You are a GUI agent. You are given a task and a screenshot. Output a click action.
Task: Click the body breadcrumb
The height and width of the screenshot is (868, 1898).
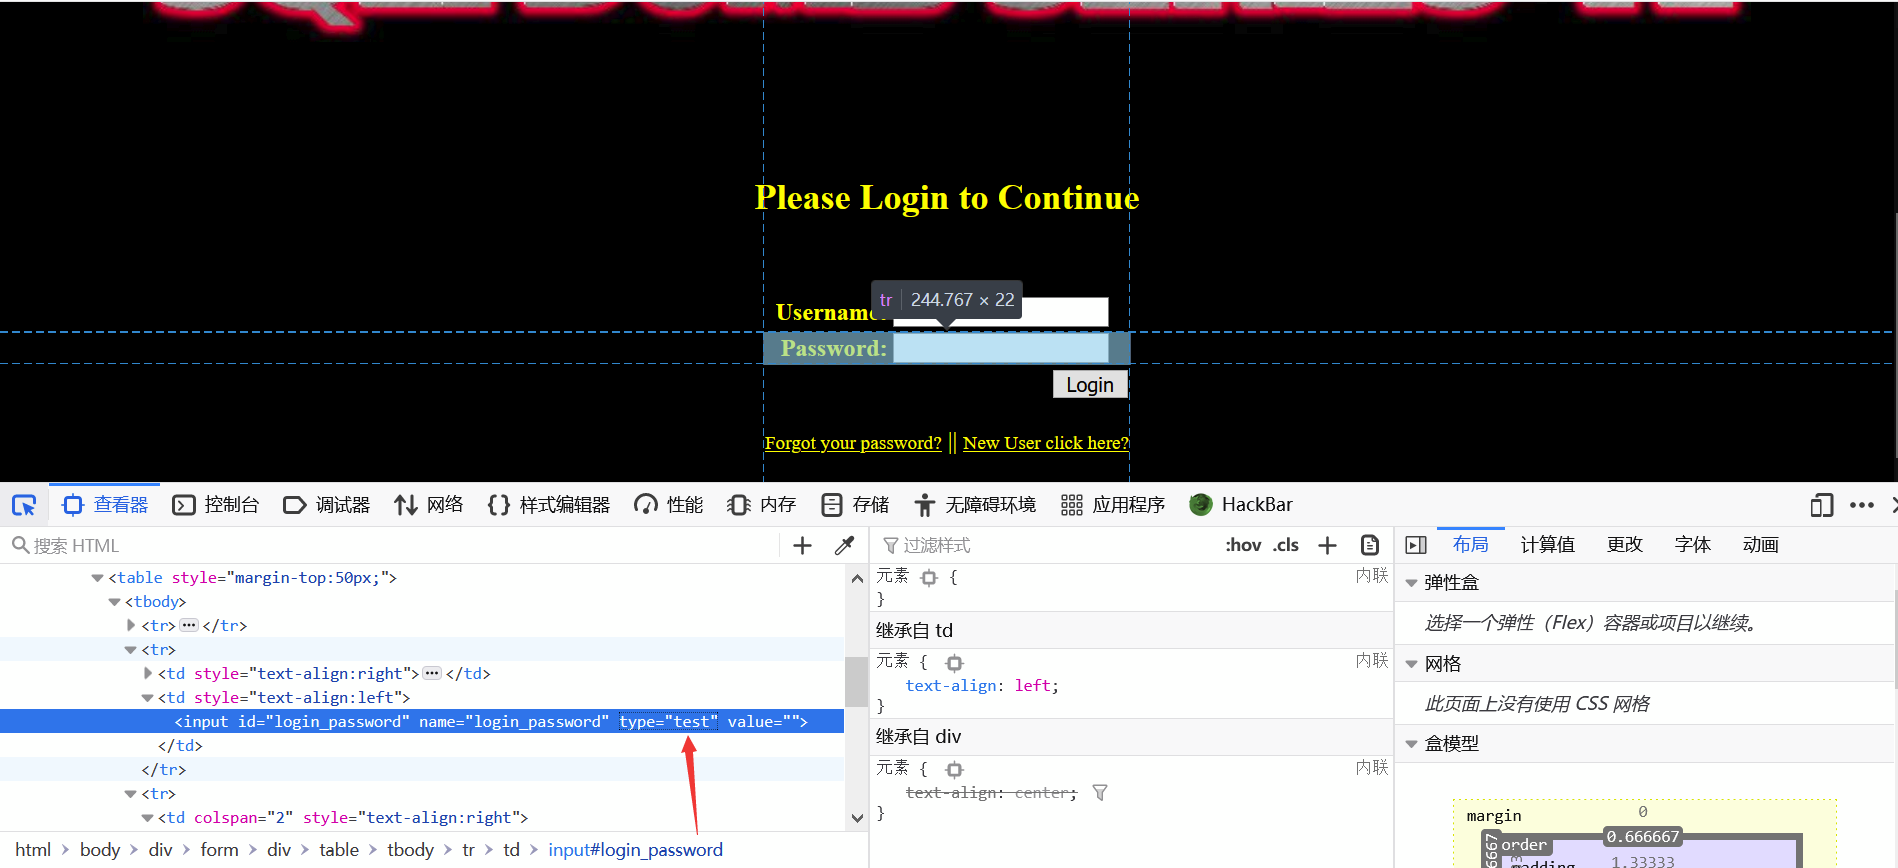(x=100, y=850)
